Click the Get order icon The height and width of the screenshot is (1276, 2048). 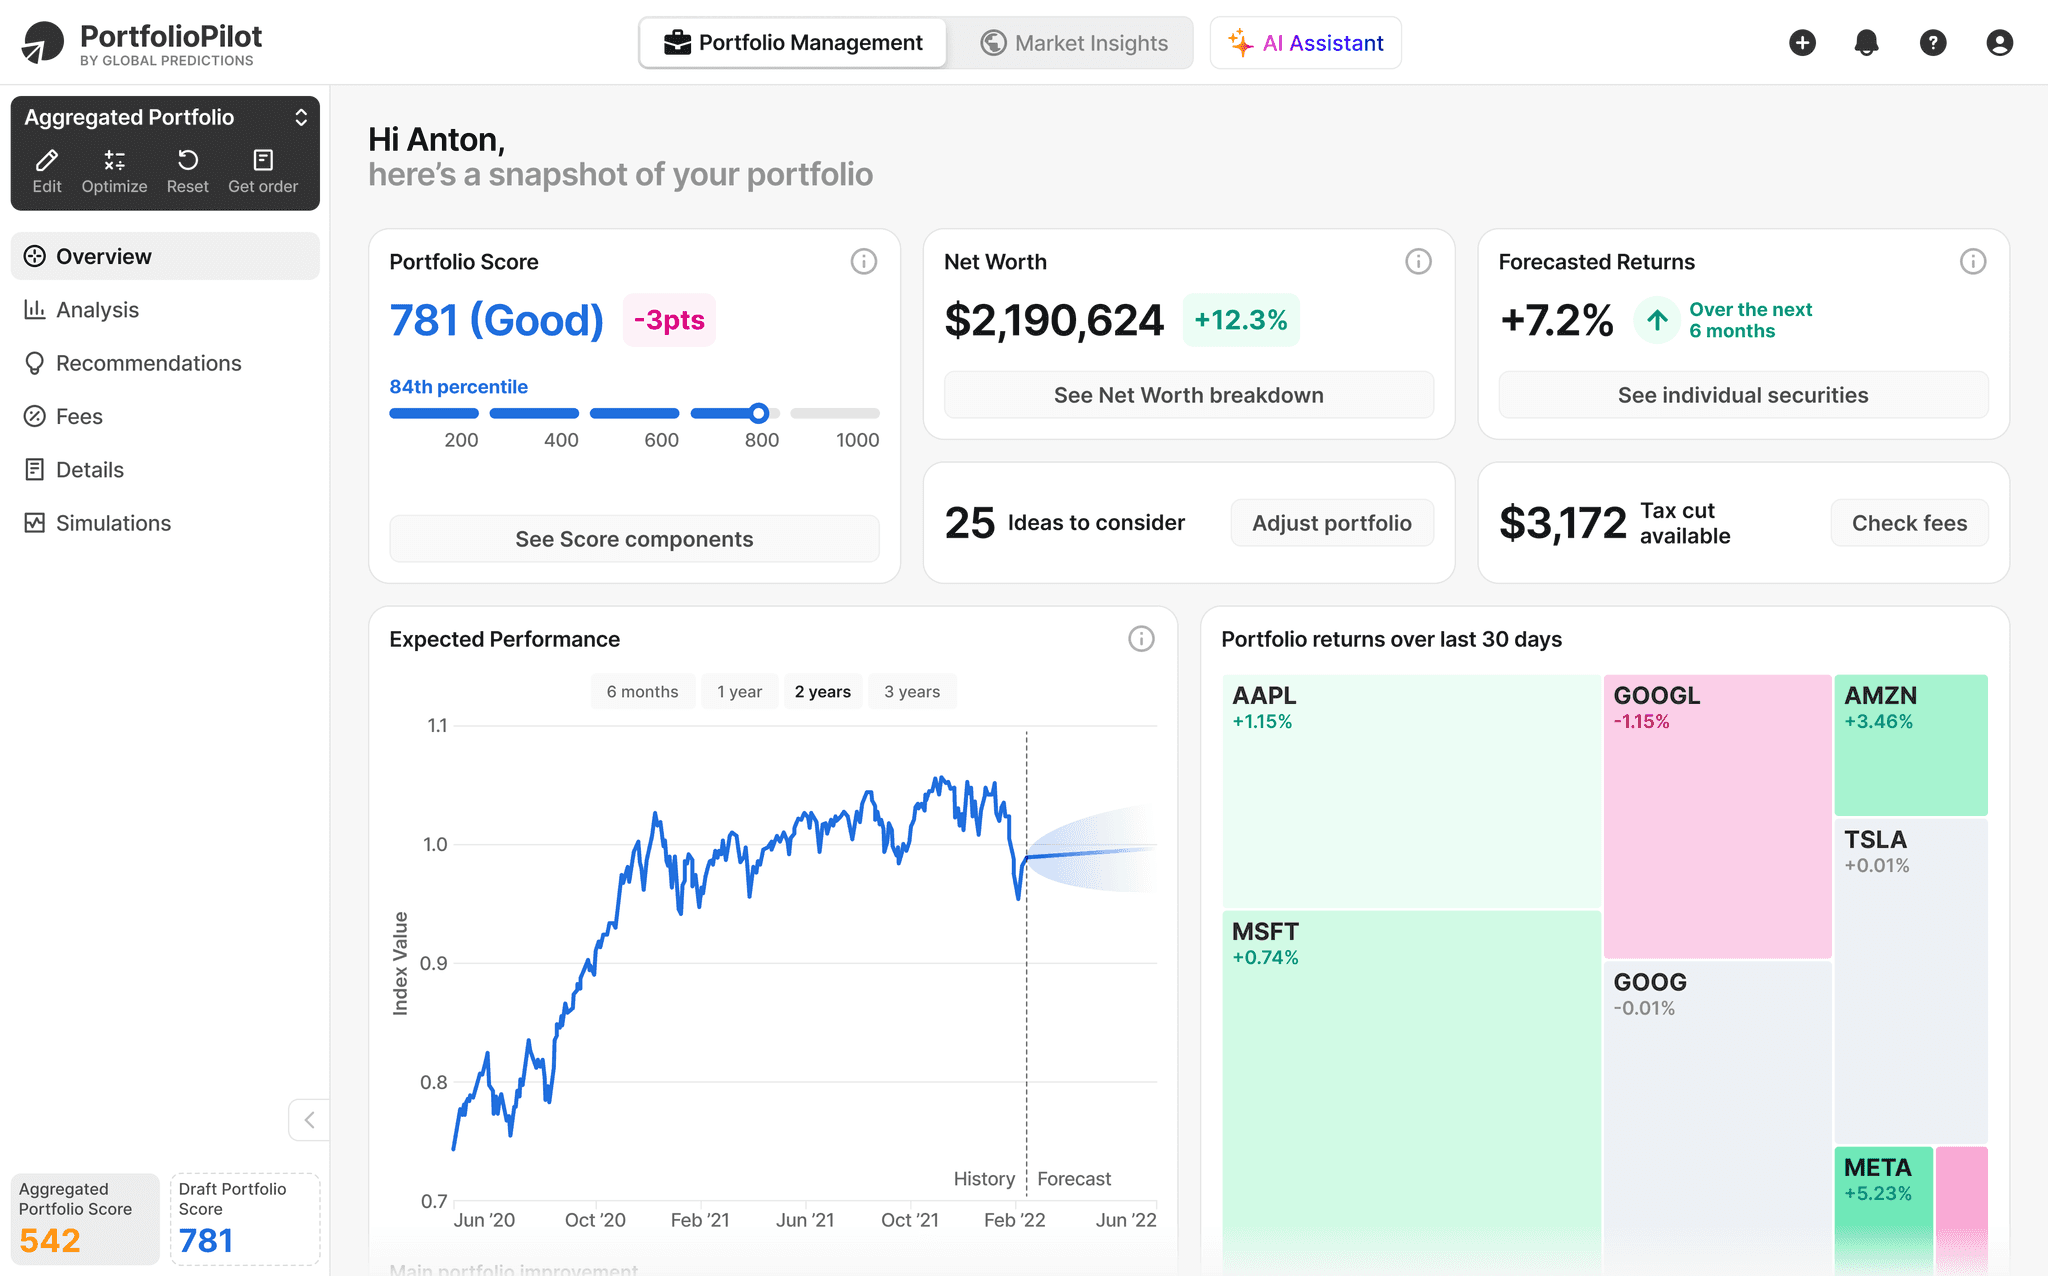263,161
